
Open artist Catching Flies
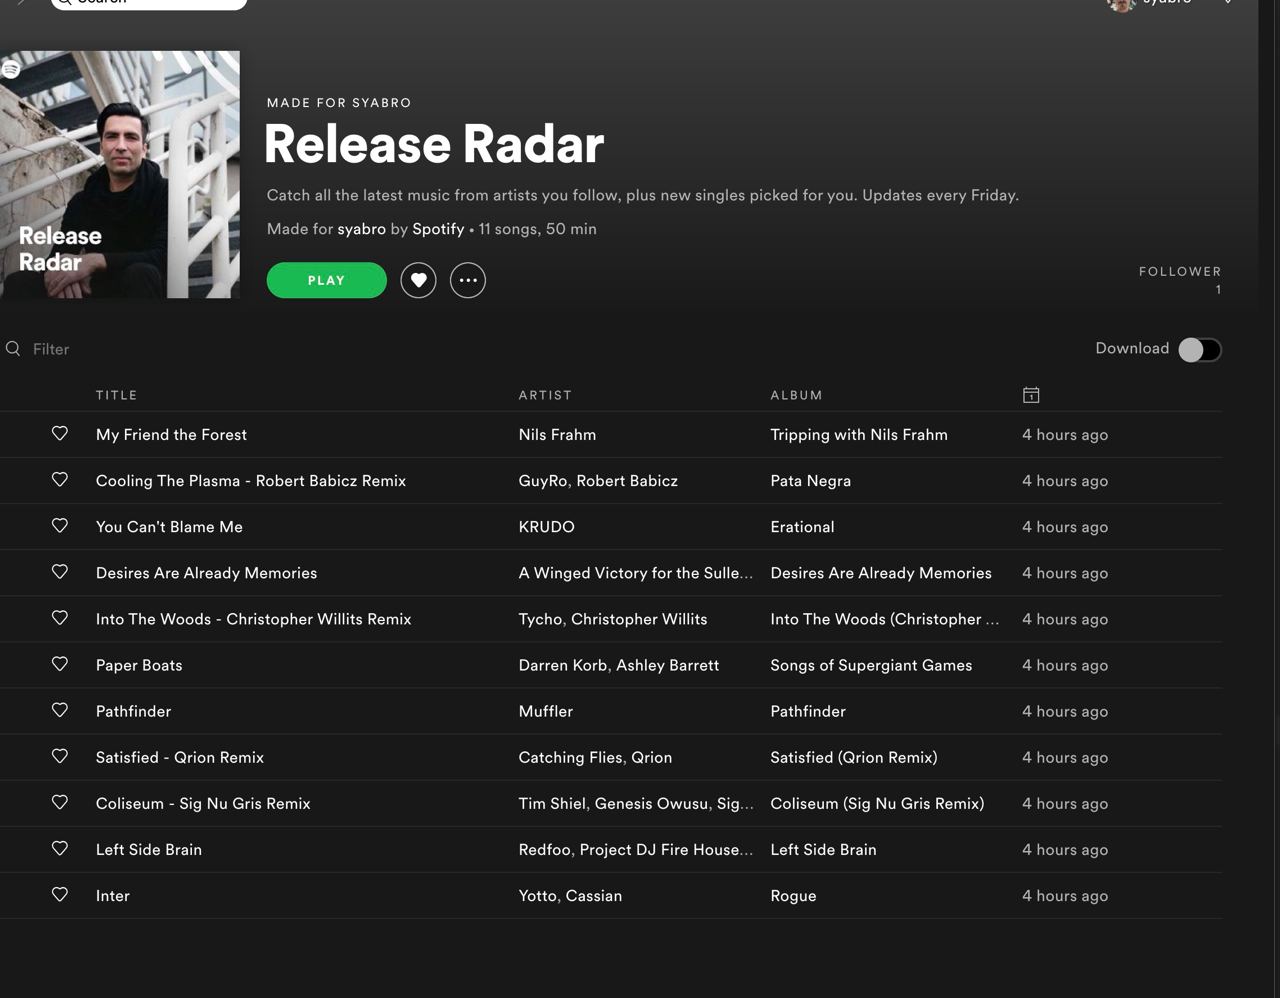point(570,757)
